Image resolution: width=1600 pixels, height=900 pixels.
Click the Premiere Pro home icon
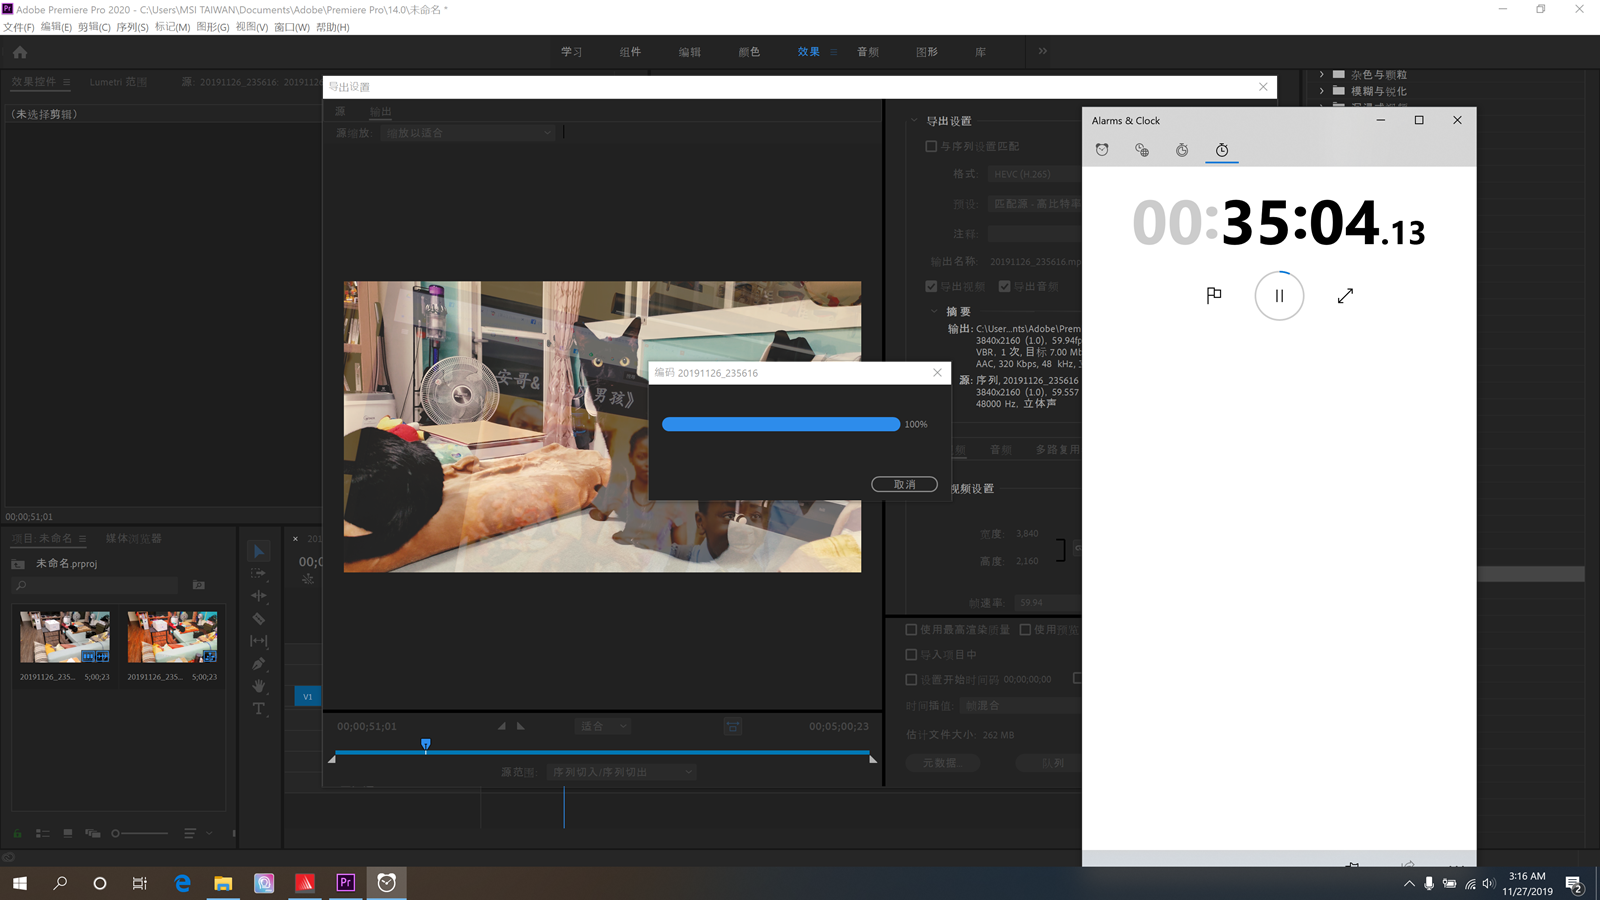click(20, 52)
